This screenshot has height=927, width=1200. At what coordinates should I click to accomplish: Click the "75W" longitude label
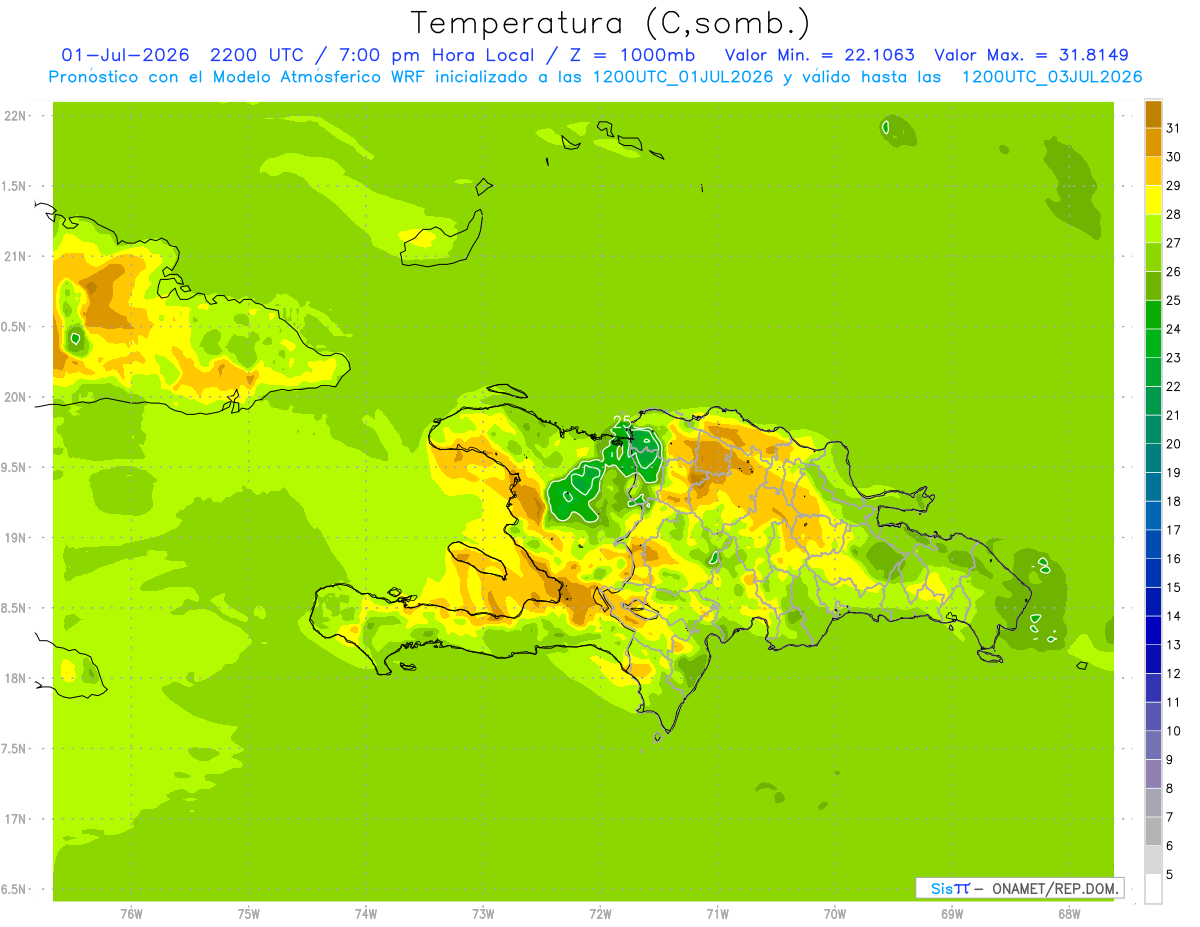click(x=249, y=914)
